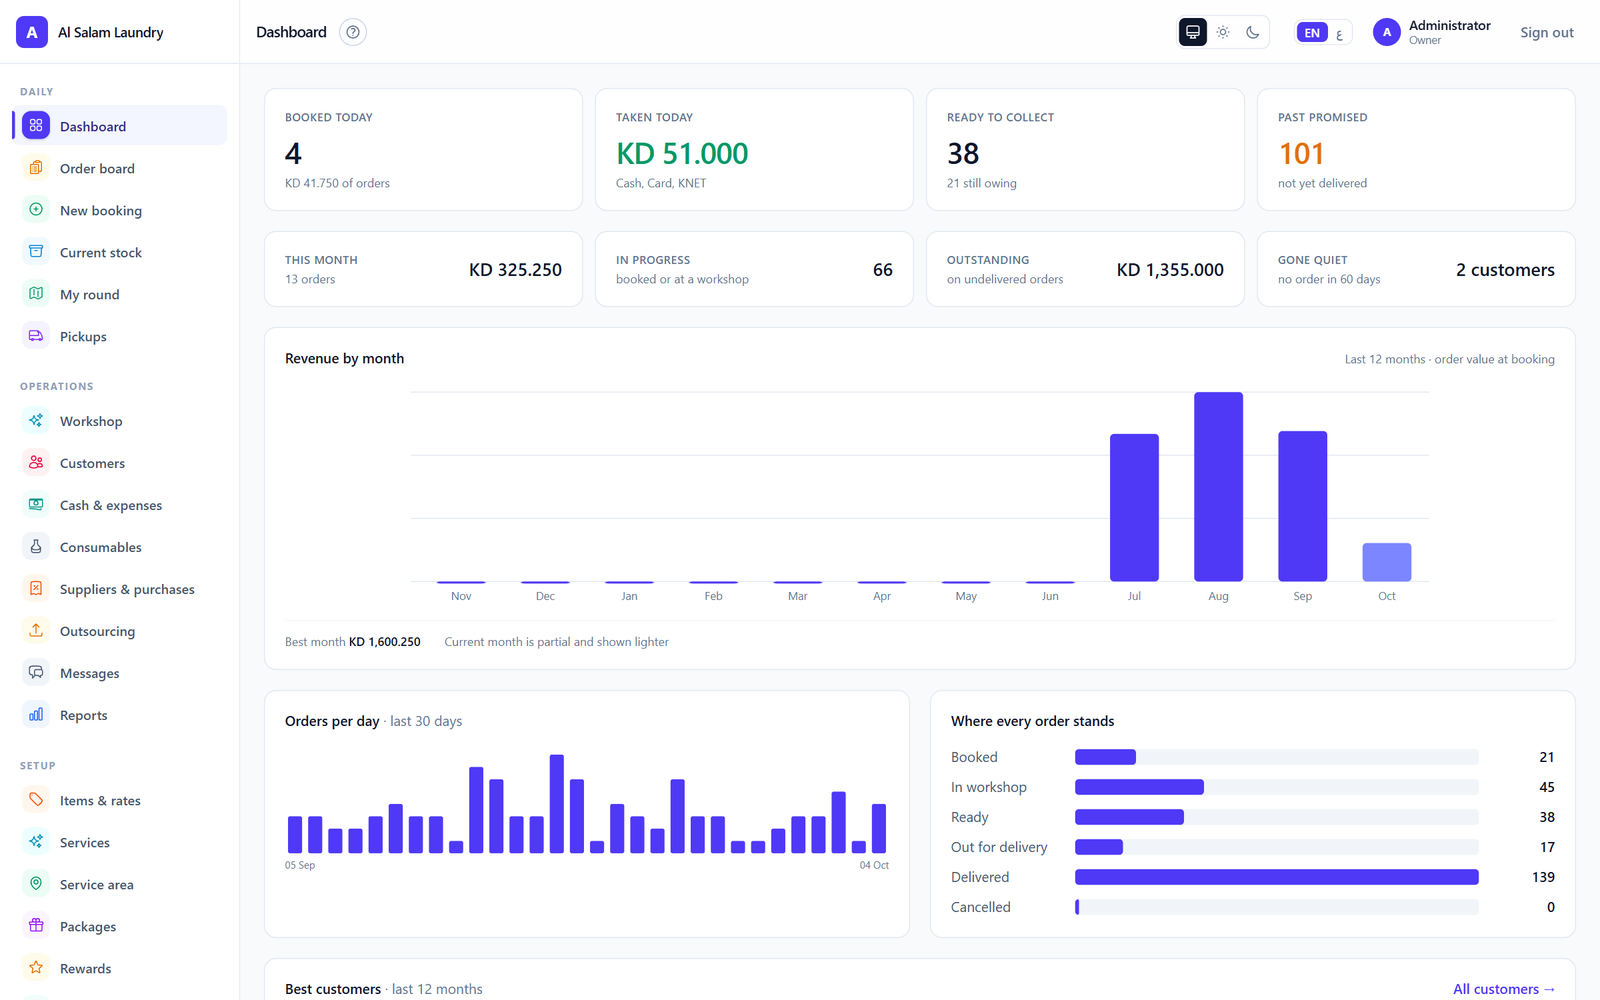This screenshot has height=1000, width=1600.
Task: Switch language to Arabic
Action: pyautogui.click(x=1340, y=33)
